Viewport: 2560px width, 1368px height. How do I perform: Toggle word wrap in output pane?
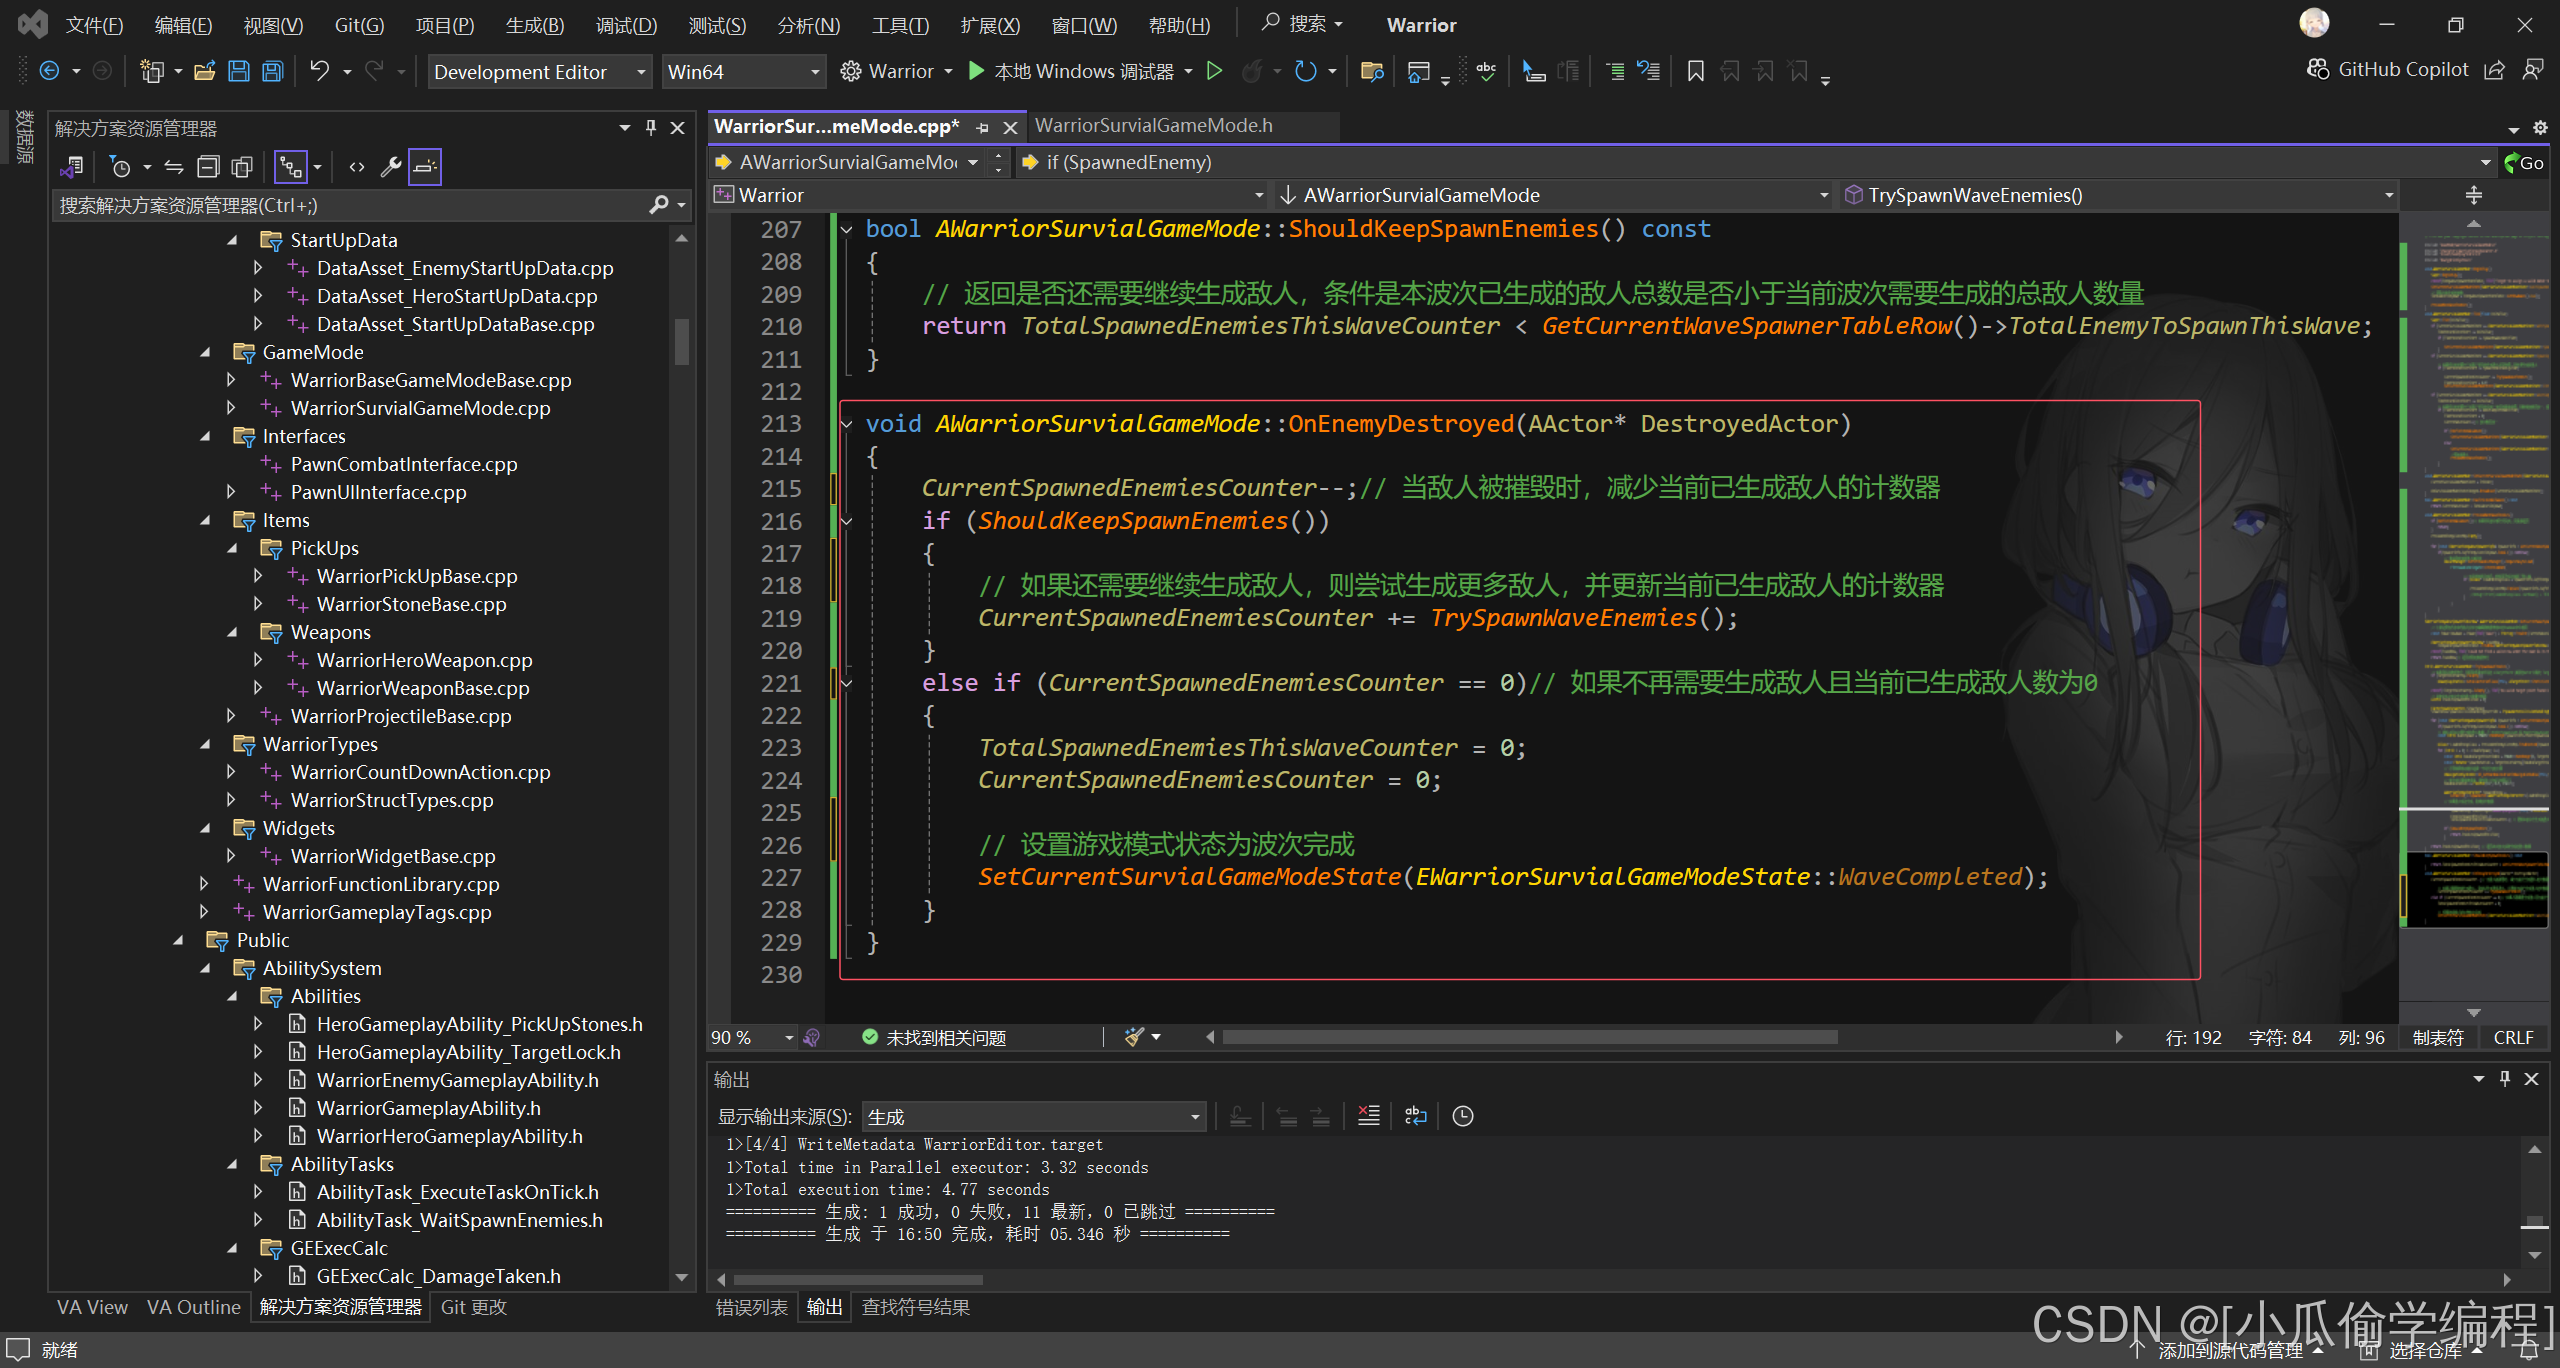point(1415,1116)
